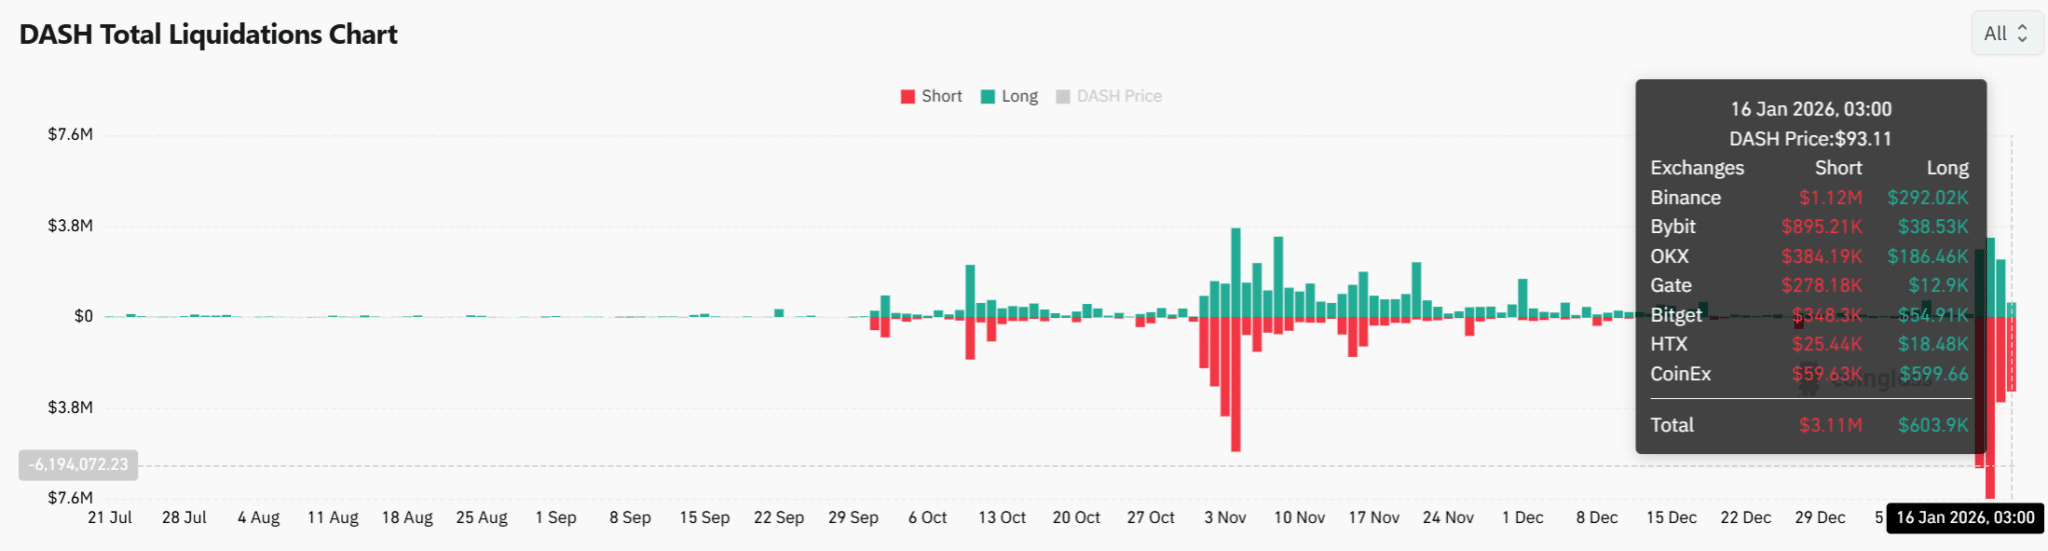The height and width of the screenshot is (551, 2048).
Task: Click the OKX row in the tooltip
Action: pyautogui.click(x=1808, y=257)
